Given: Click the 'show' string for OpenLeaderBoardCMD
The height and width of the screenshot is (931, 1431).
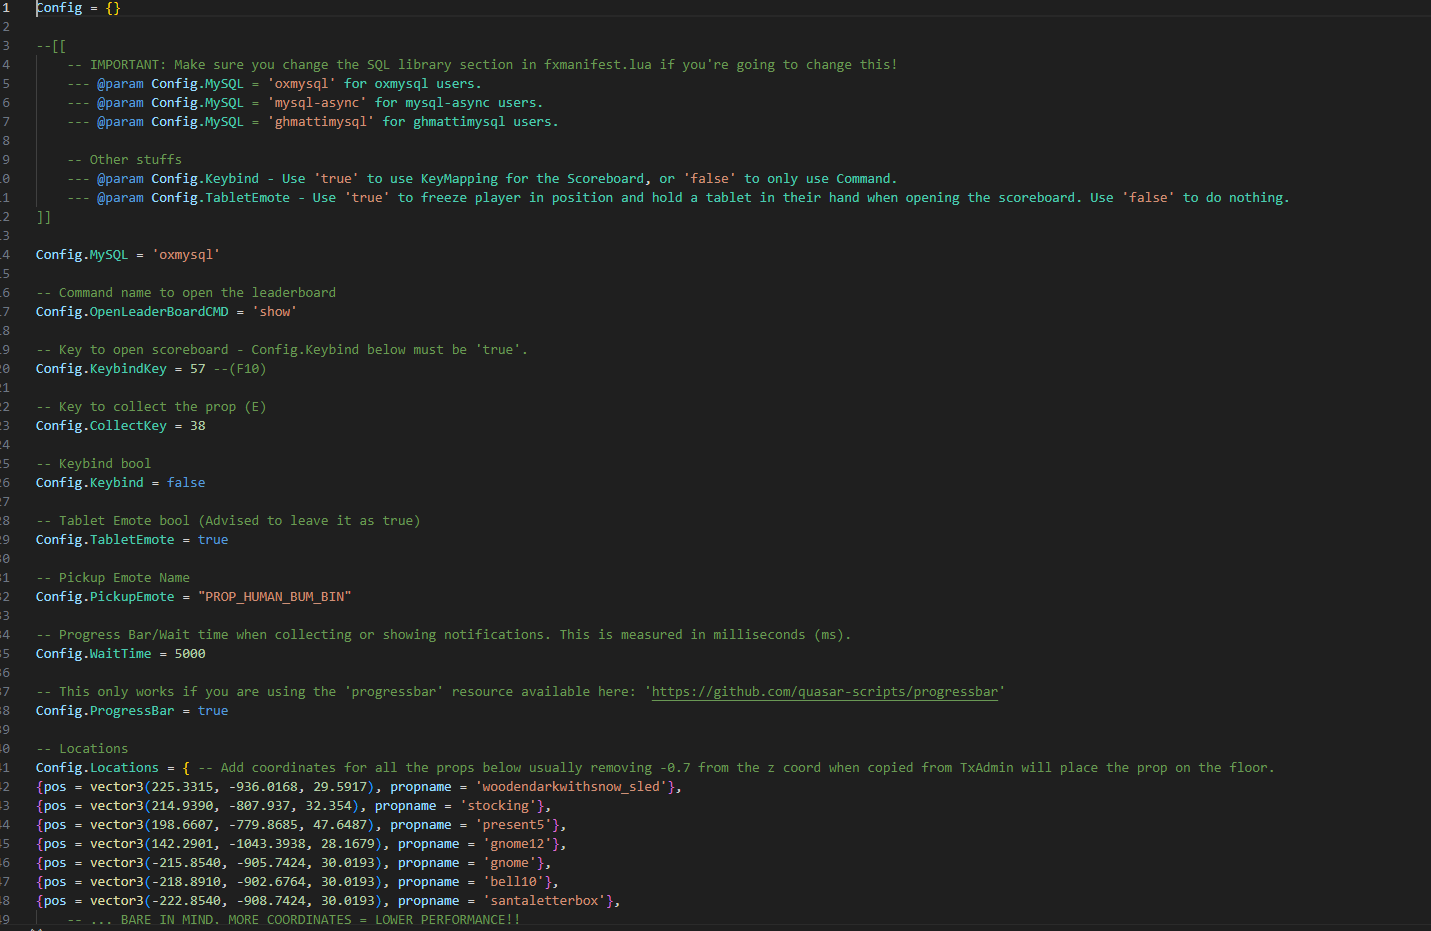Looking at the screenshot, I should [275, 312].
